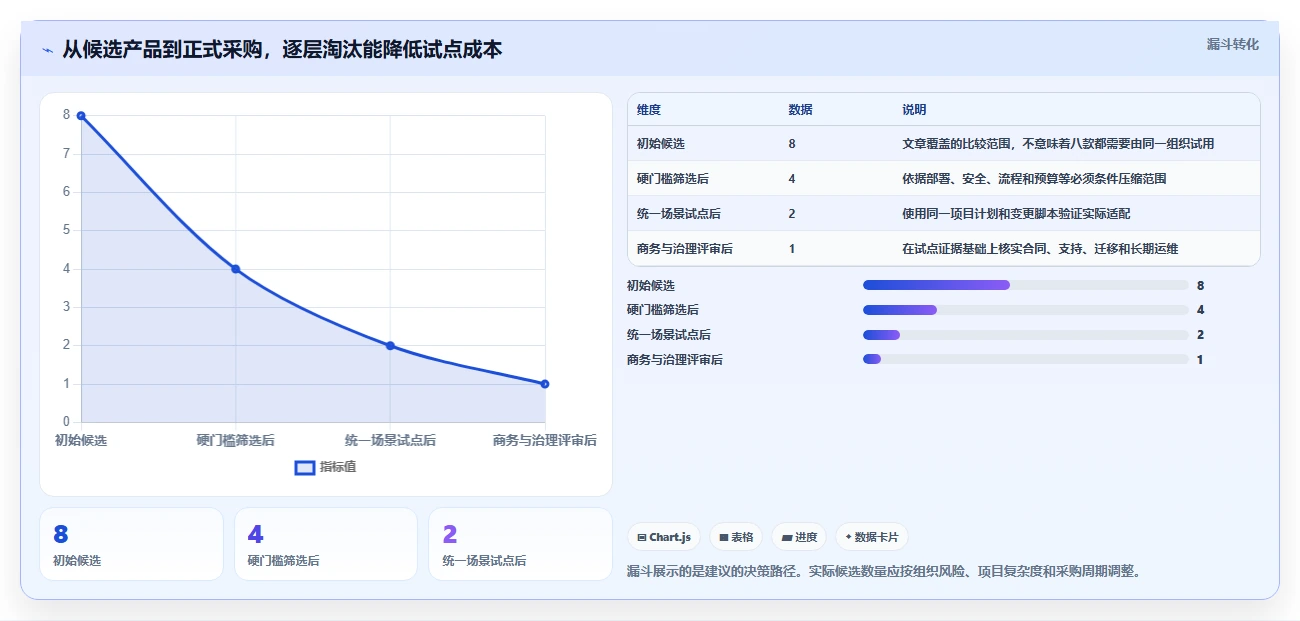Toggle the 指标值 legend item
The height and width of the screenshot is (621, 1300).
pyautogui.click(x=325, y=467)
